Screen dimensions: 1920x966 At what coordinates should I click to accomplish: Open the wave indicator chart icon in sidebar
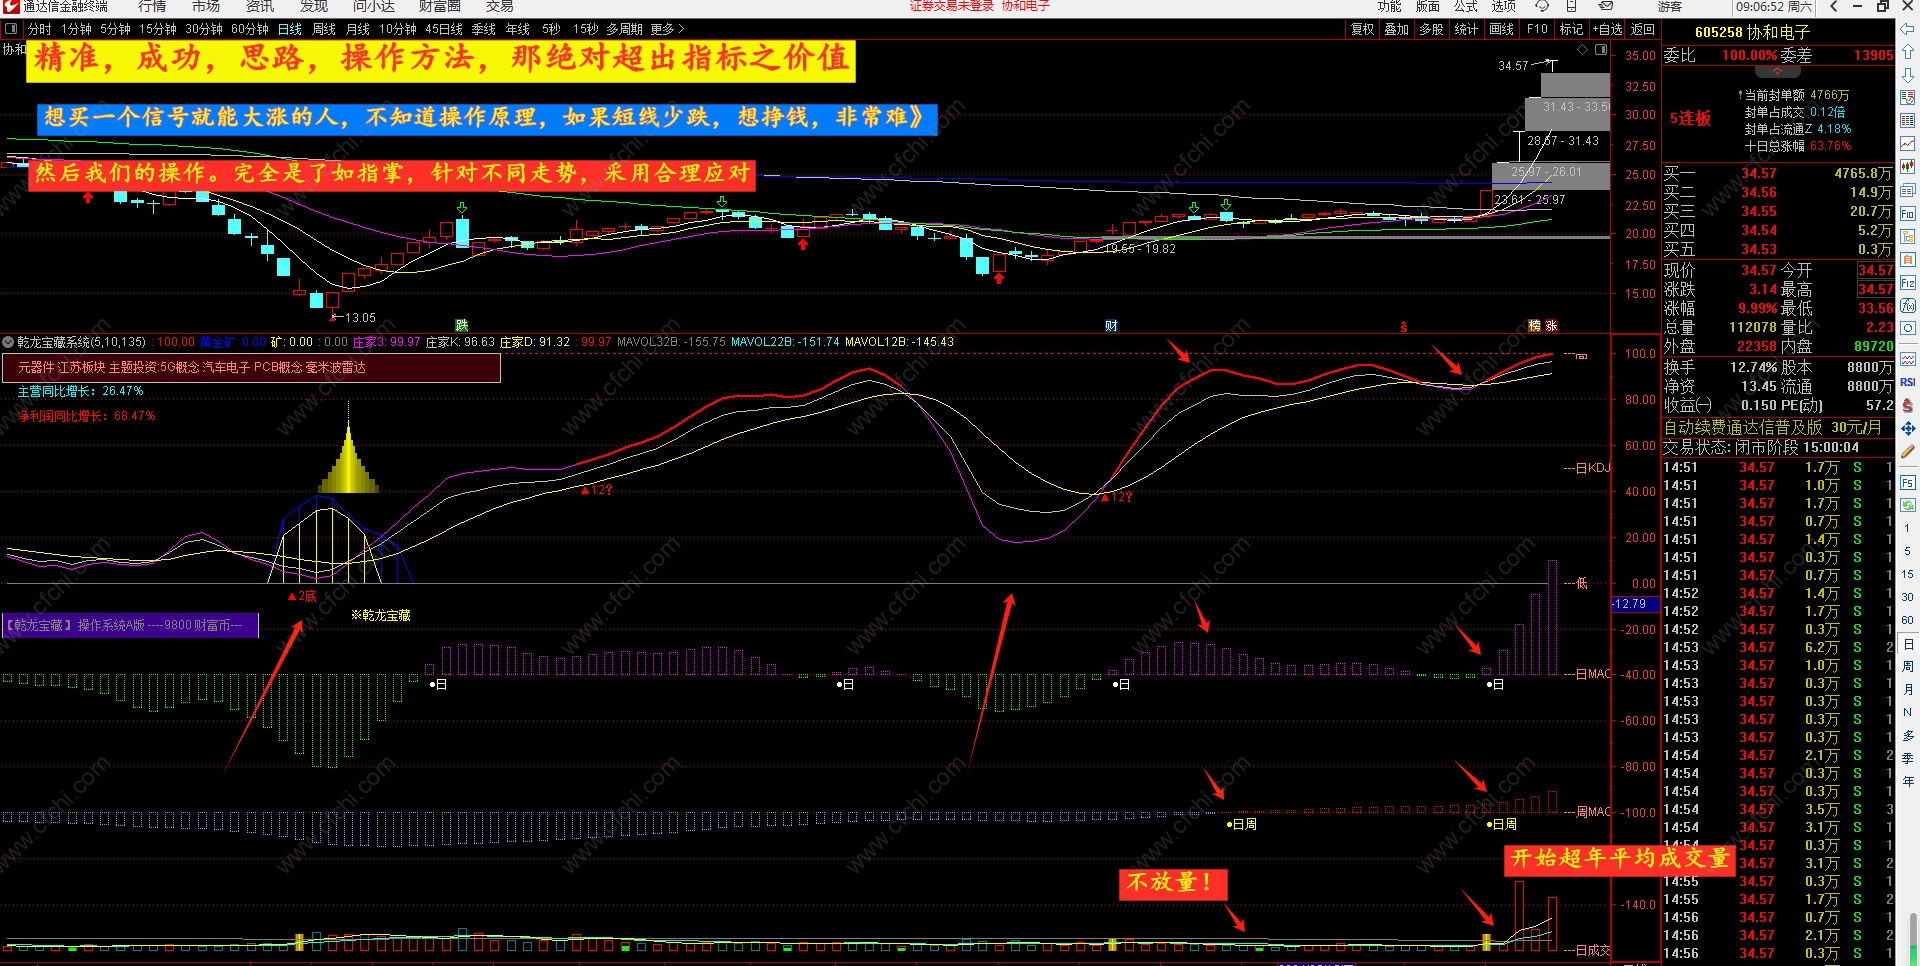tap(1908, 359)
